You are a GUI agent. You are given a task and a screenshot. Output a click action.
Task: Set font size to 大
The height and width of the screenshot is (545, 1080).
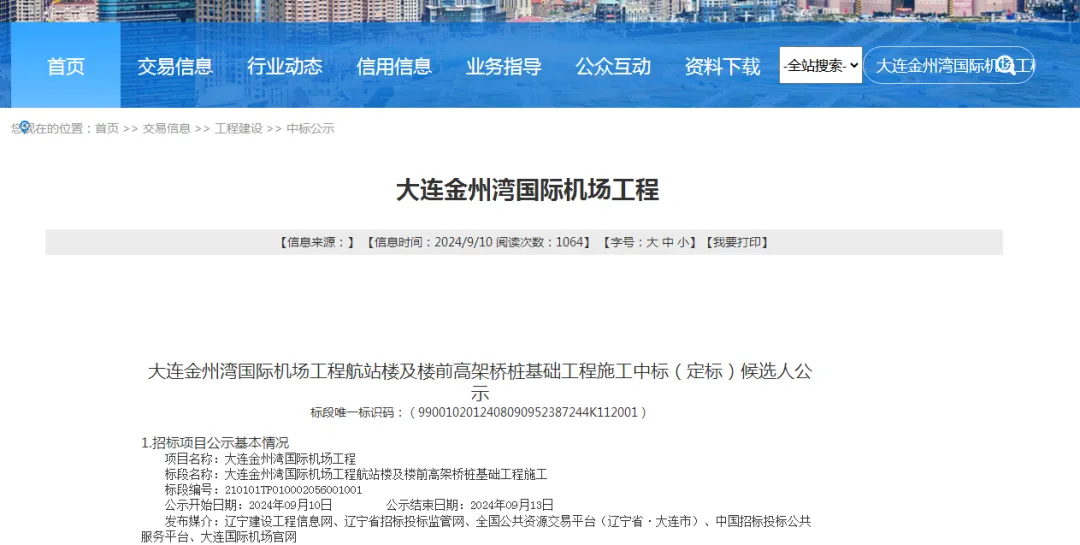pos(652,242)
